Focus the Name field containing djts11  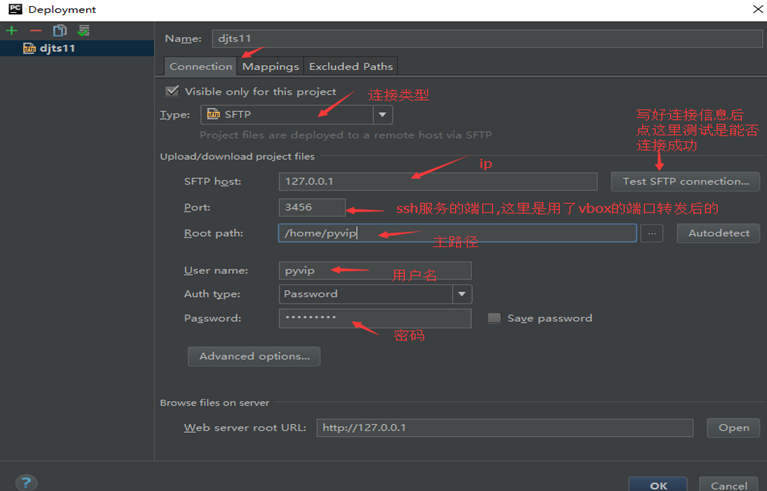tap(487, 39)
